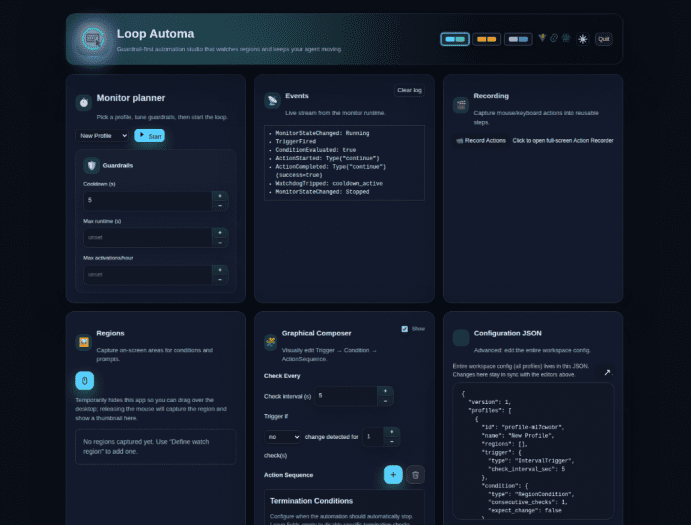
Task: Select the gray-blue color theme swatch
Action: (x=518, y=39)
